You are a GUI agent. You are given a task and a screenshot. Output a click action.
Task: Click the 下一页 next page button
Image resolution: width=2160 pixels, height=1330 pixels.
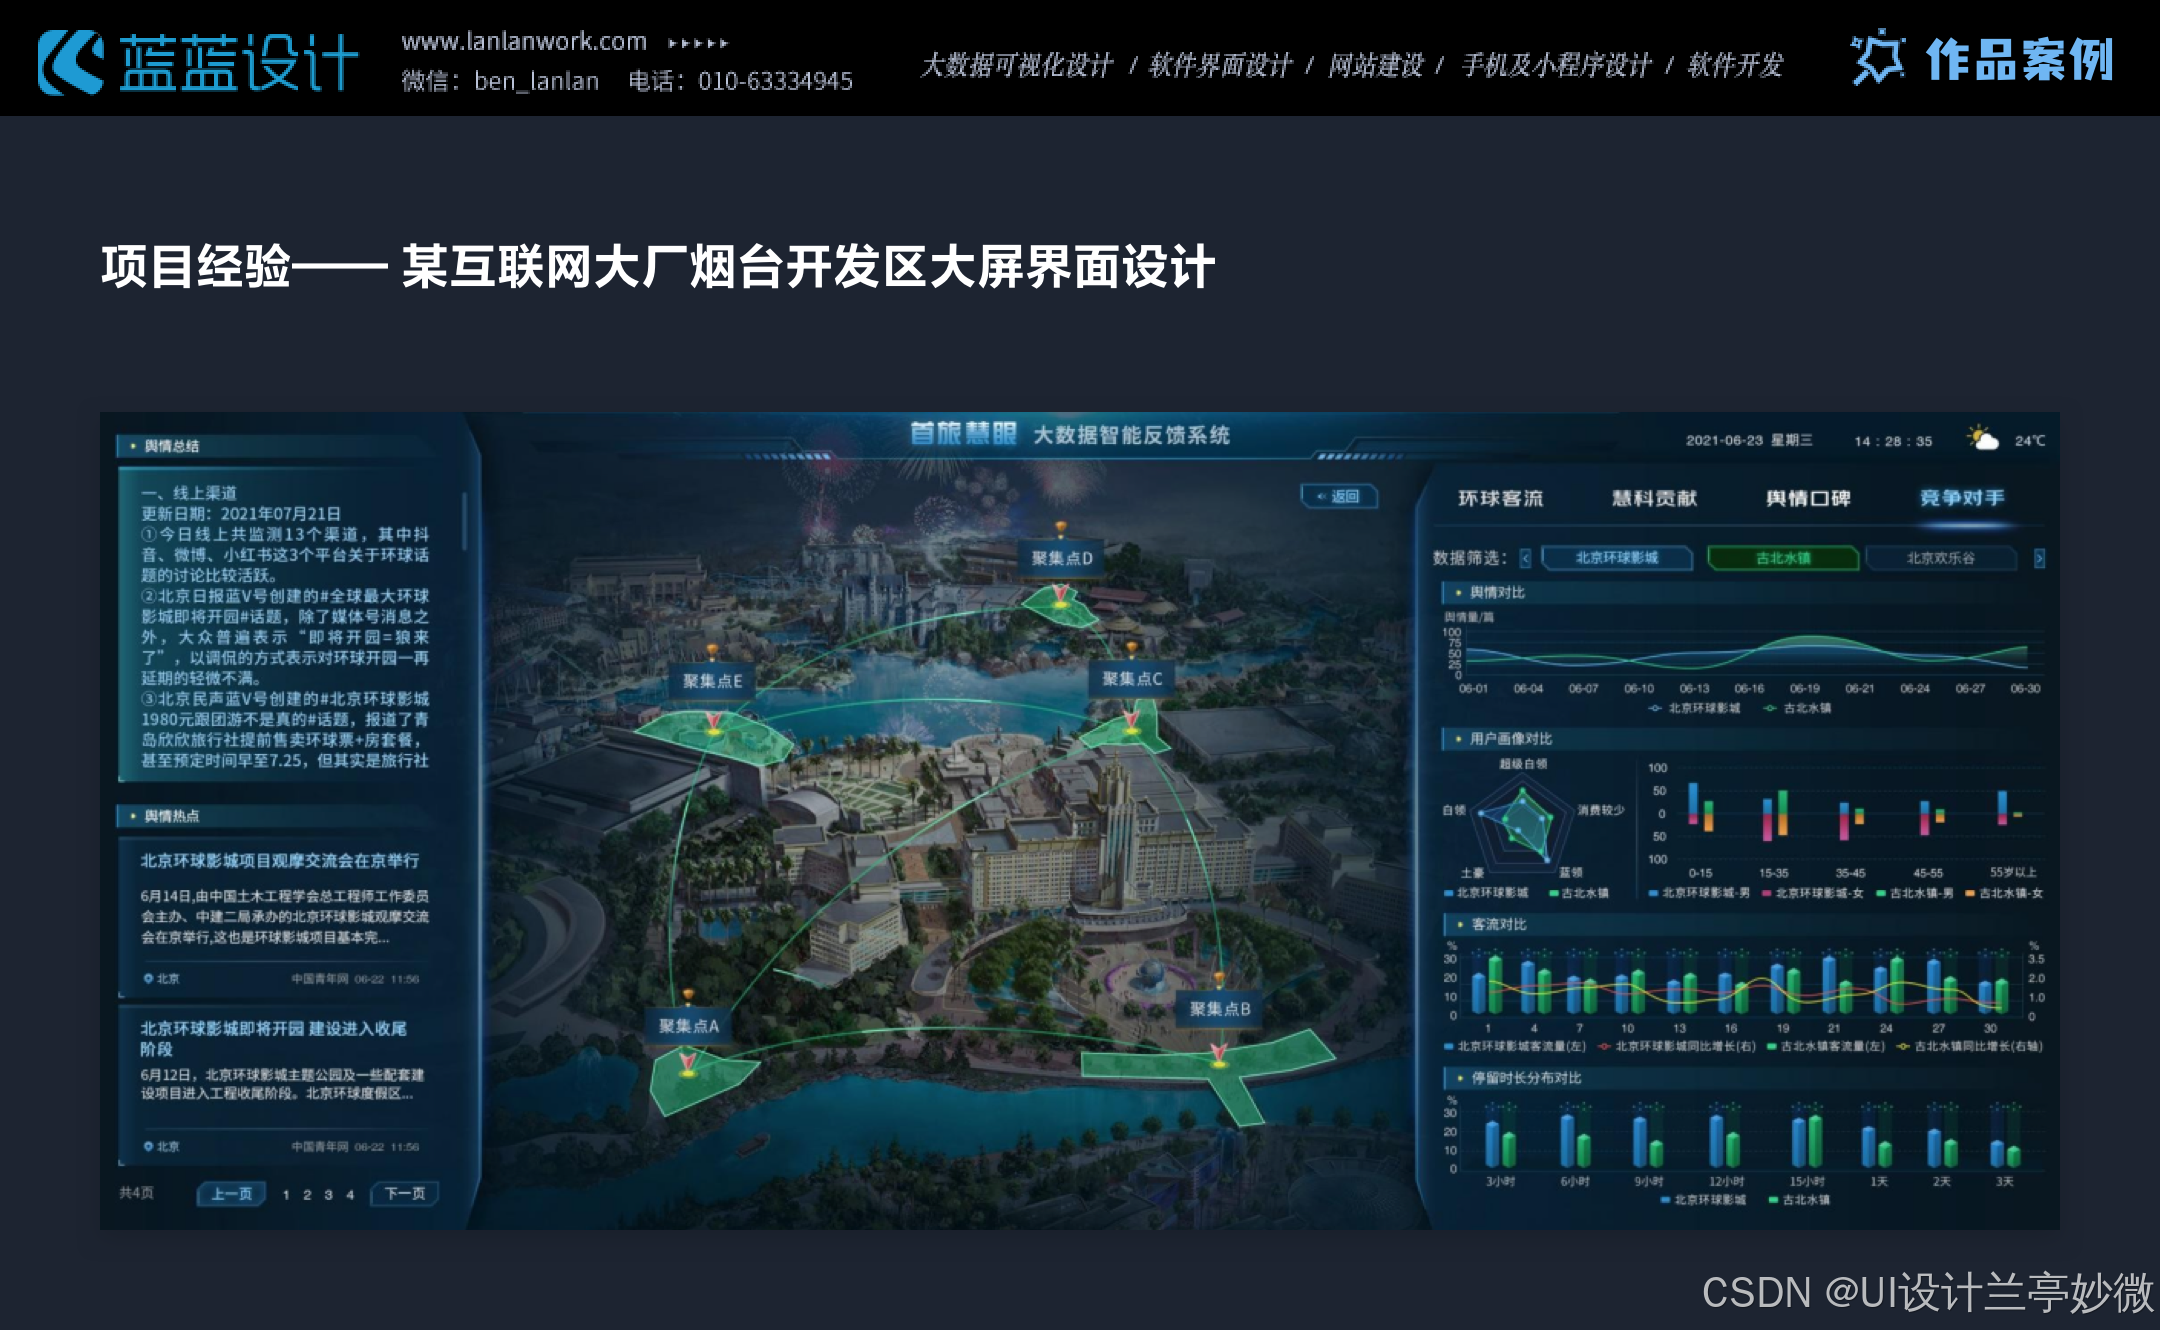(x=405, y=1193)
